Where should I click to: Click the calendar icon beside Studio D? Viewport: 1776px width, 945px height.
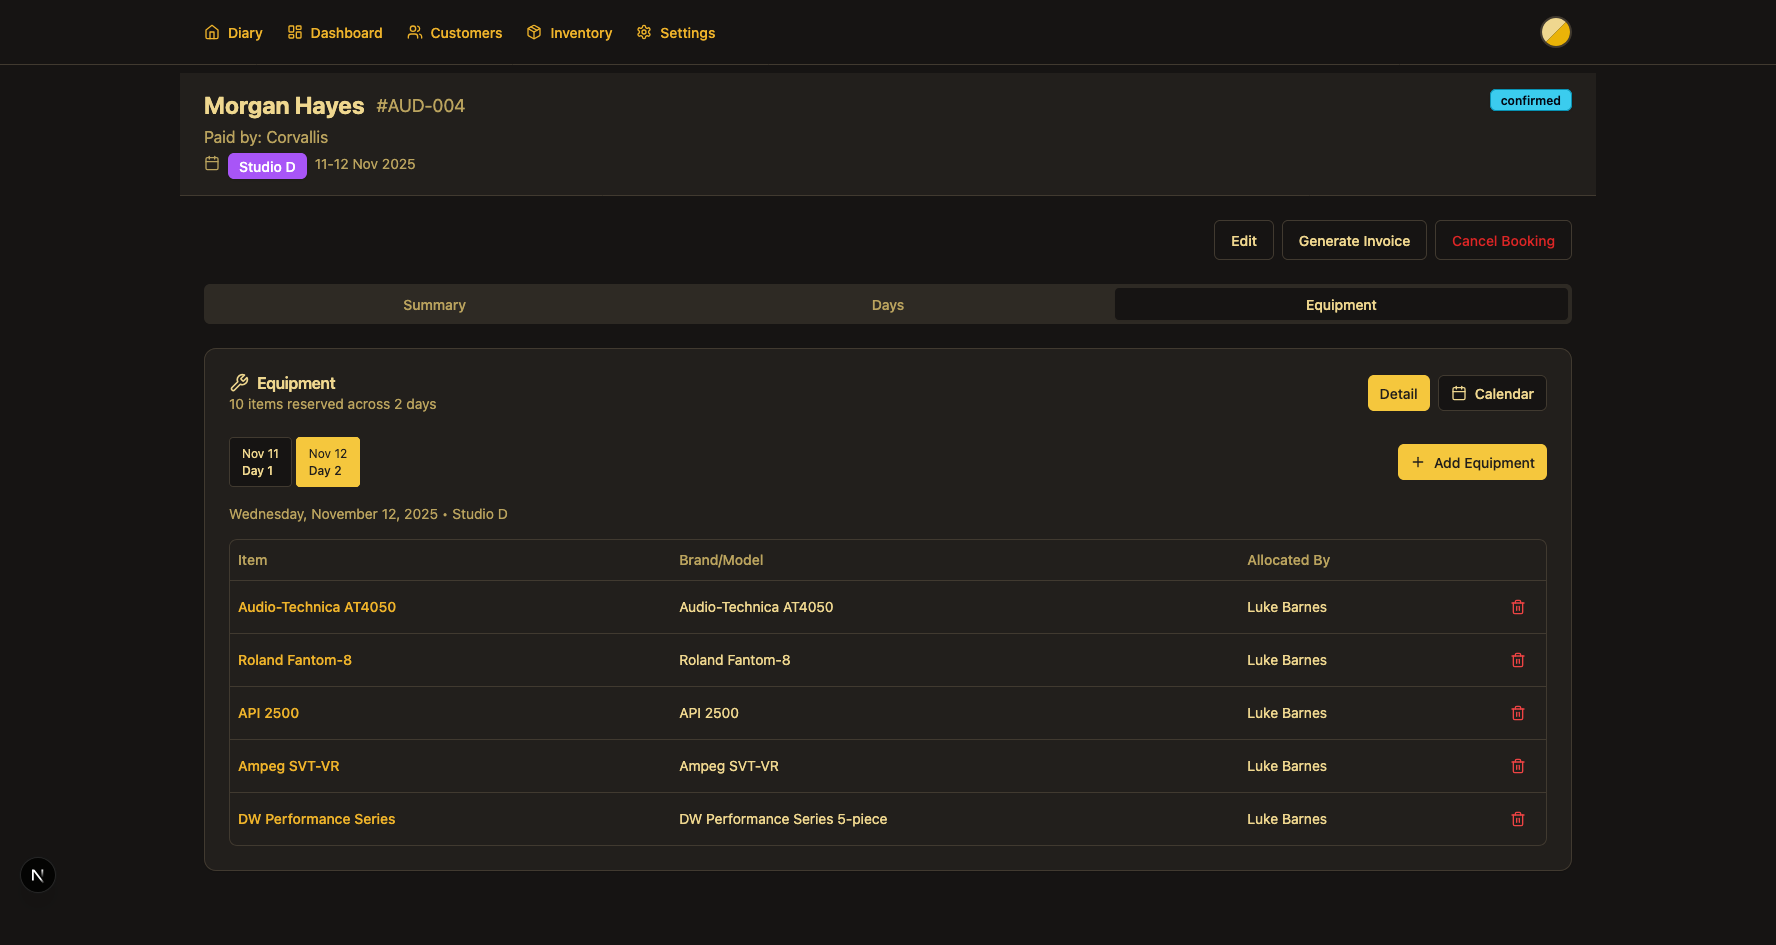[212, 164]
